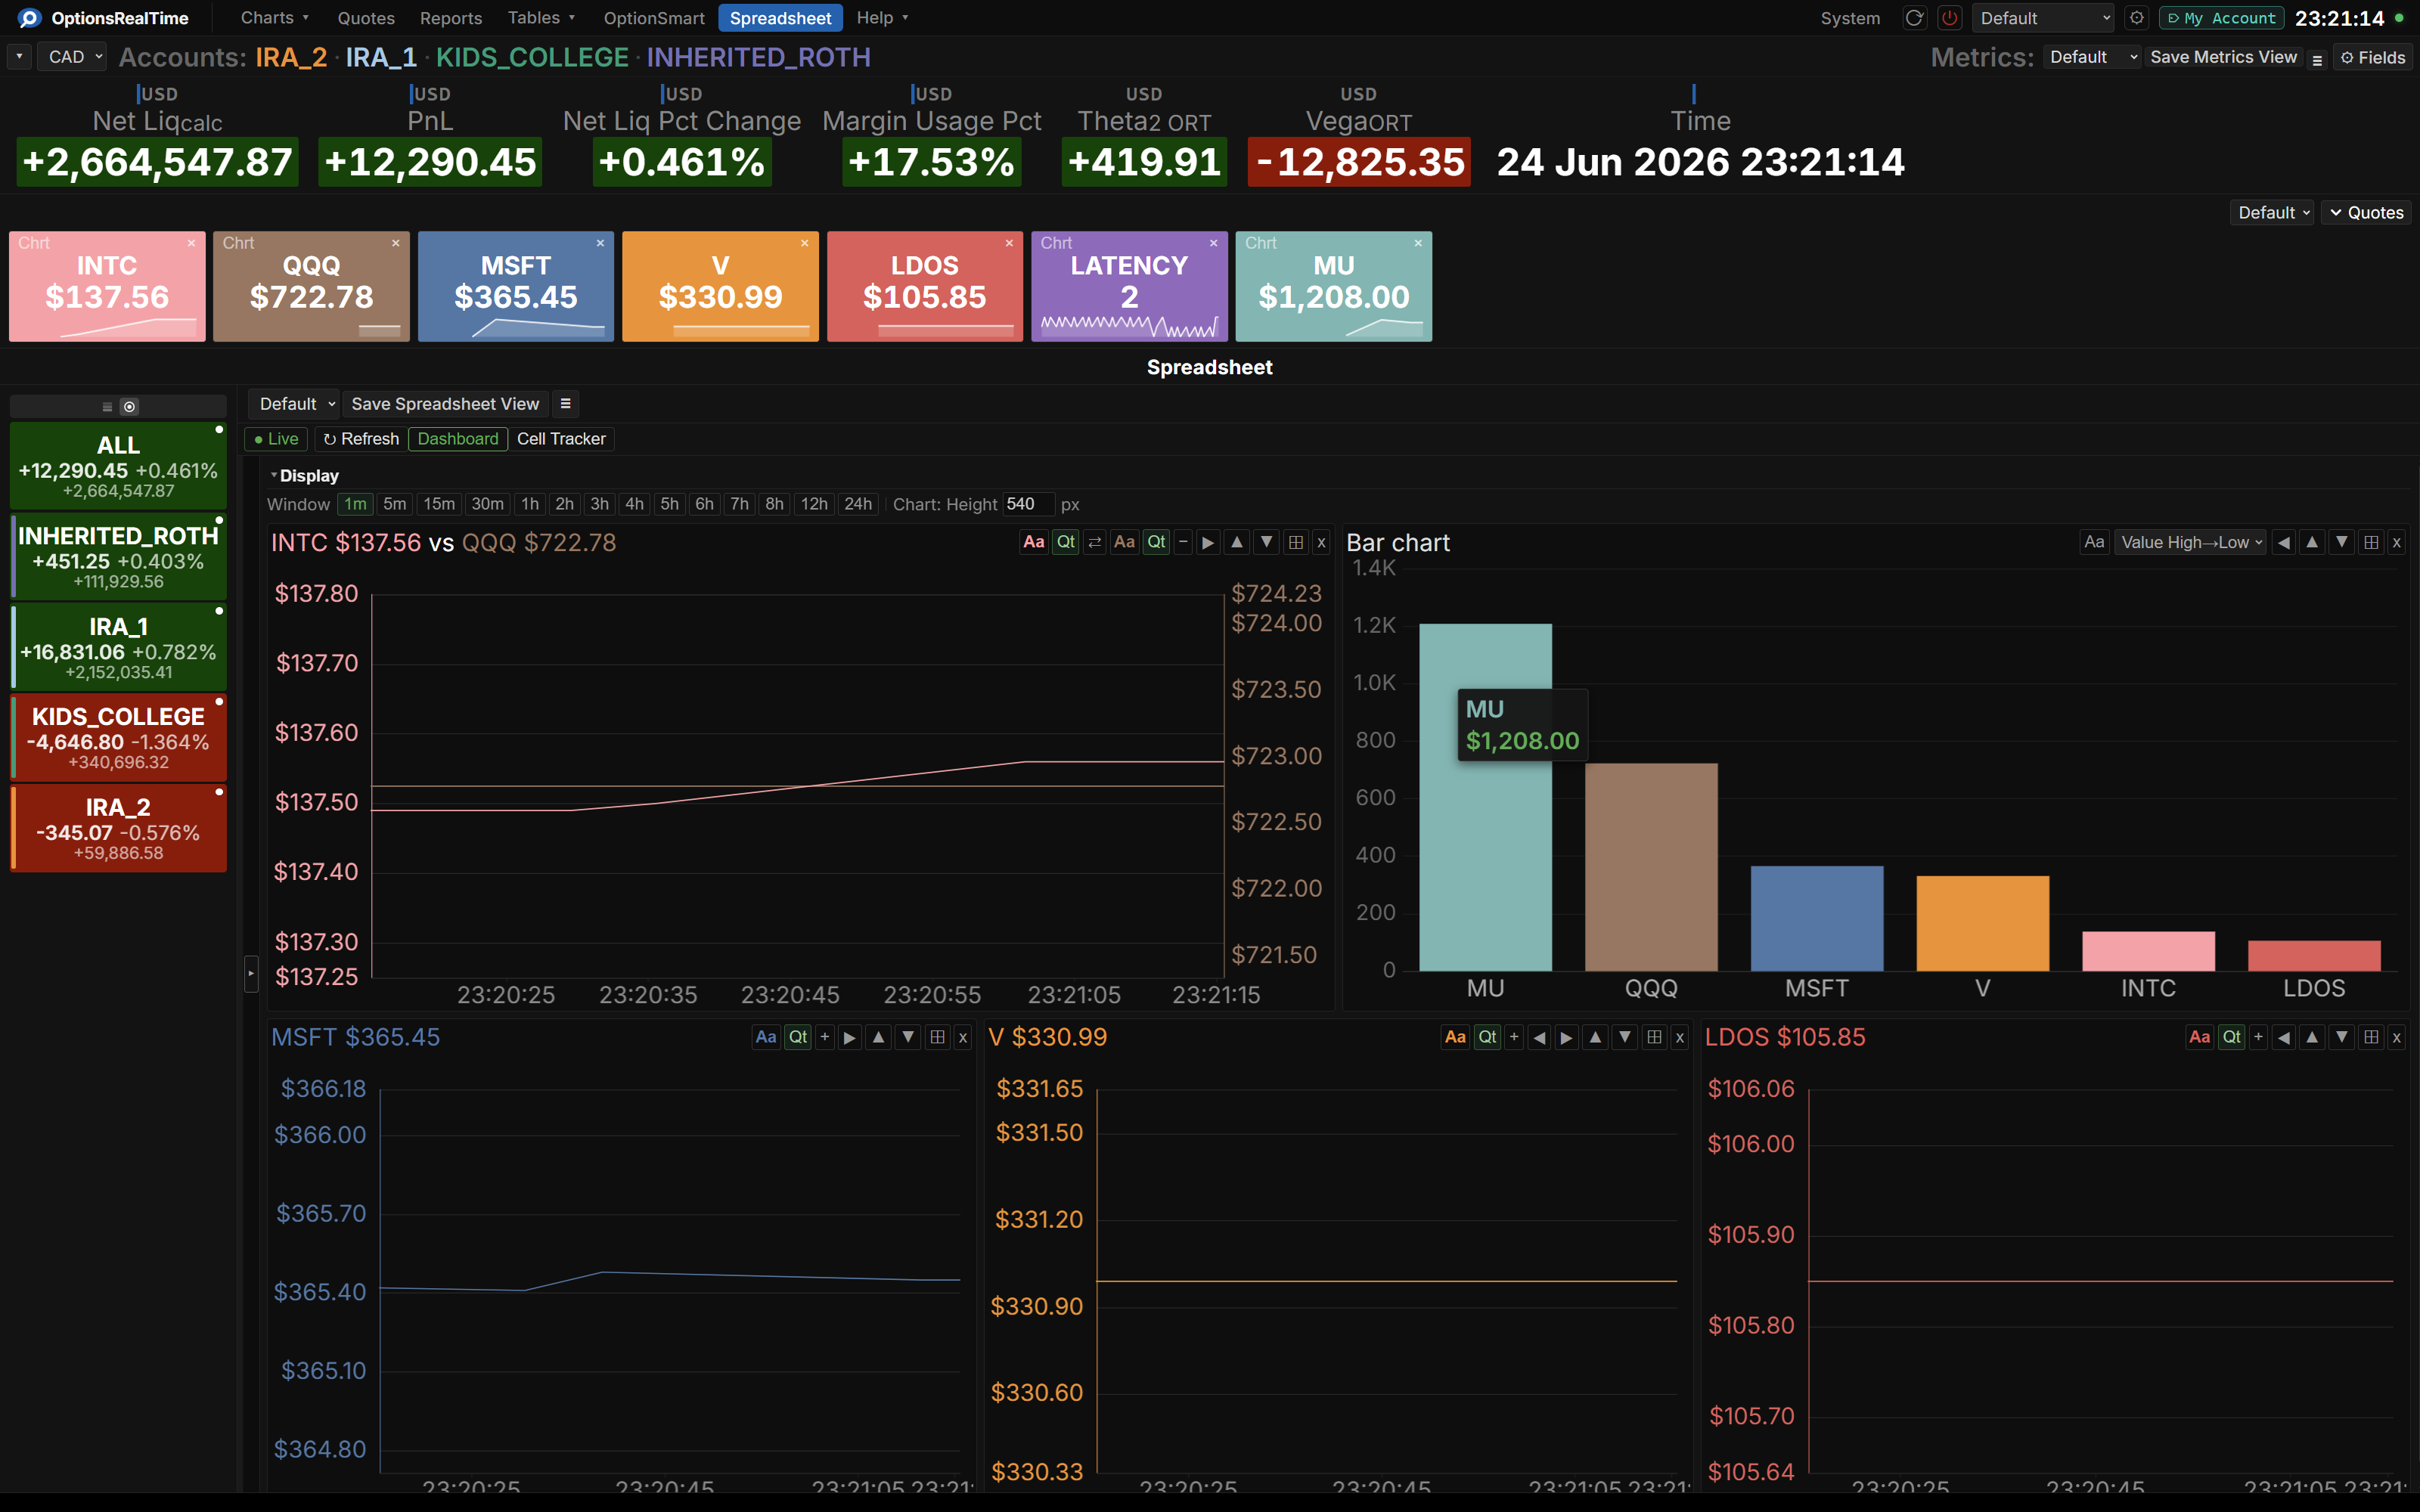Close the LATENCY quote tile
Viewport: 2420px width, 1512px height.
(1213, 243)
